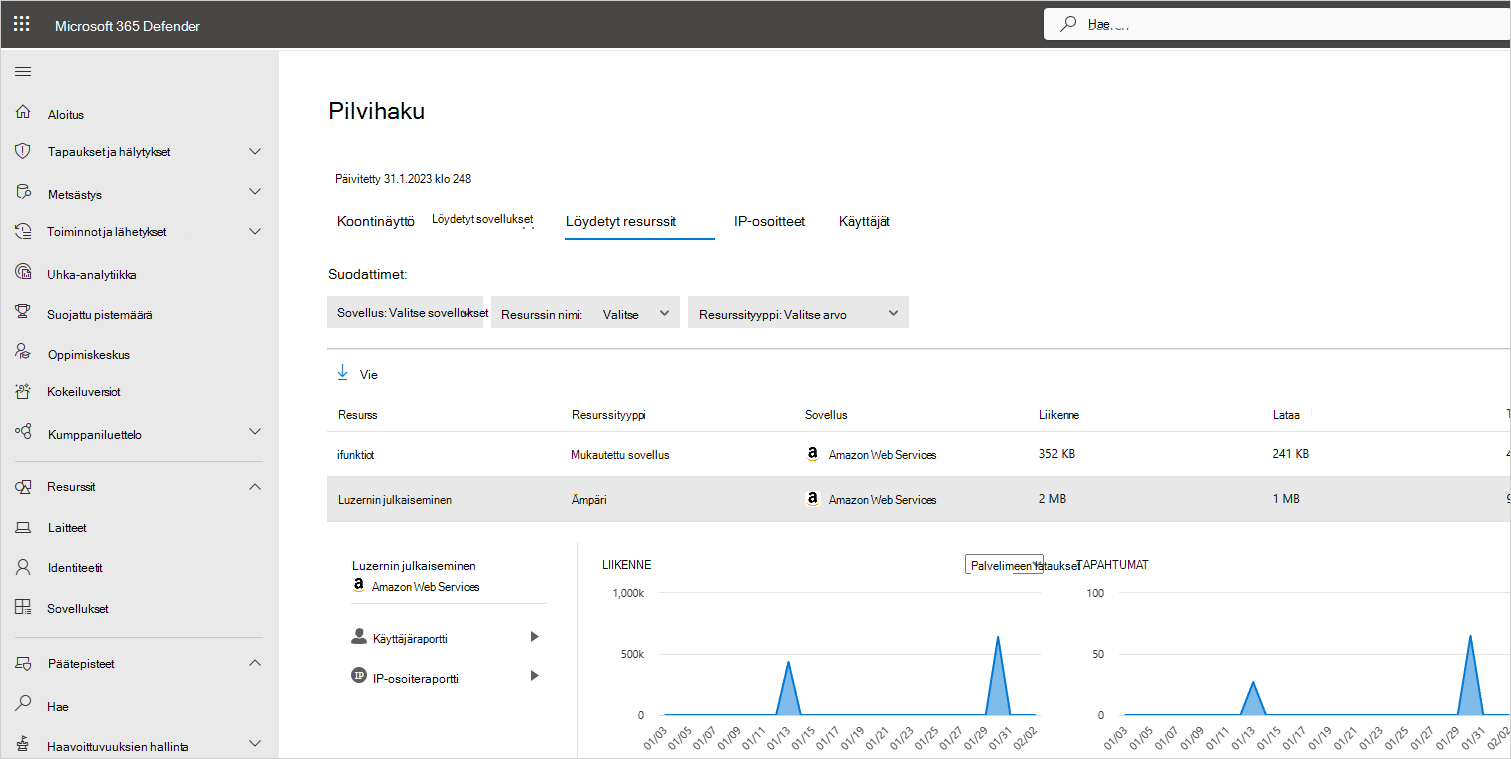This screenshot has height=759, width=1511.
Task: Click Amazon logo in Luzernin julkaiseminen row
Action: click(813, 499)
